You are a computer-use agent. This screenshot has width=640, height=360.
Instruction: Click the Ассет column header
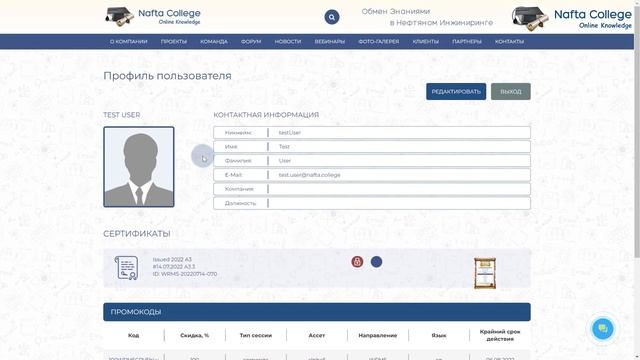[x=317, y=335]
